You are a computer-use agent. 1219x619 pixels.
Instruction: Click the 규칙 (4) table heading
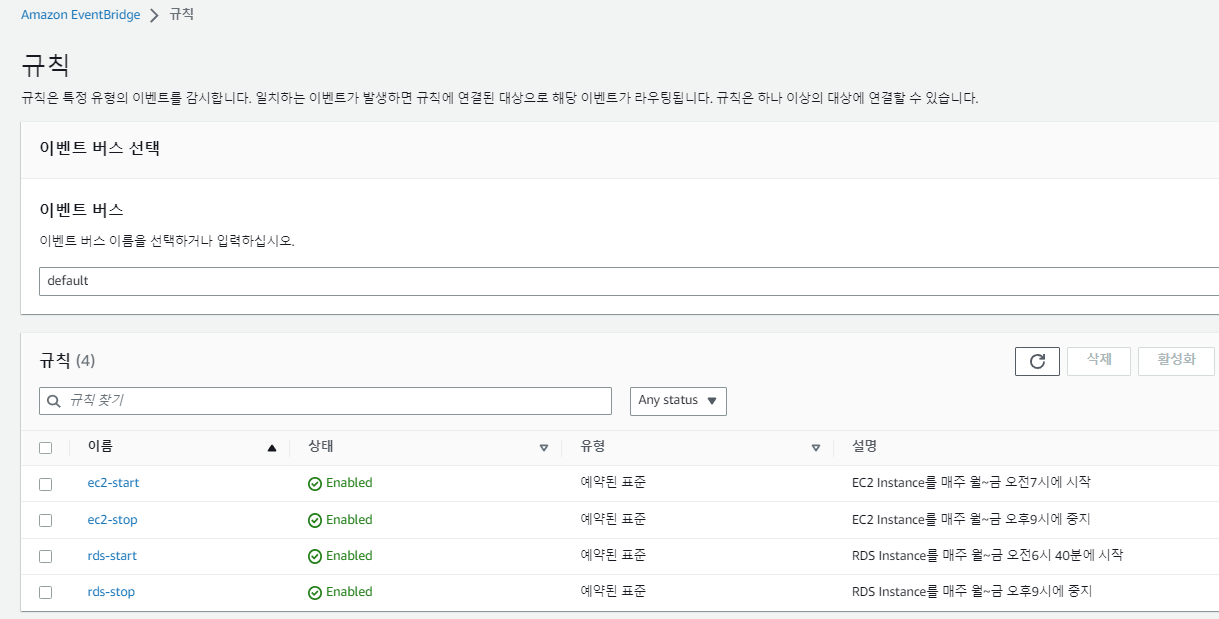point(67,361)
